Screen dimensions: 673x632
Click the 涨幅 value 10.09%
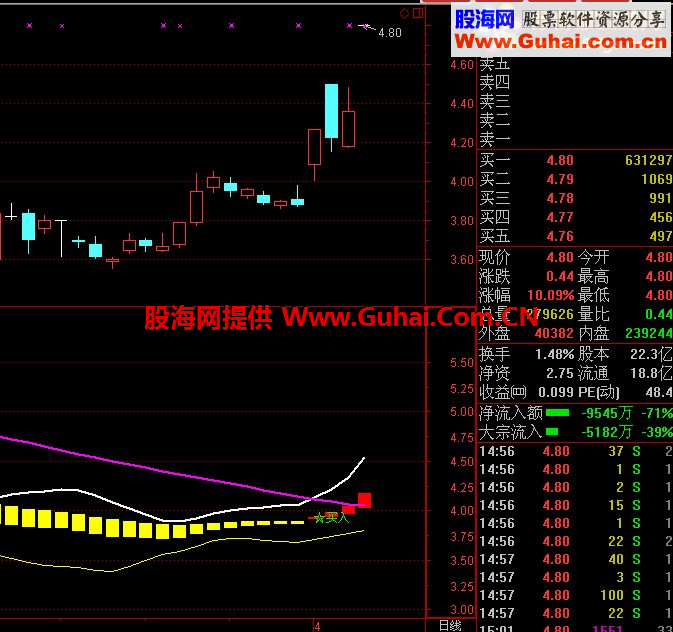(551, 295)
